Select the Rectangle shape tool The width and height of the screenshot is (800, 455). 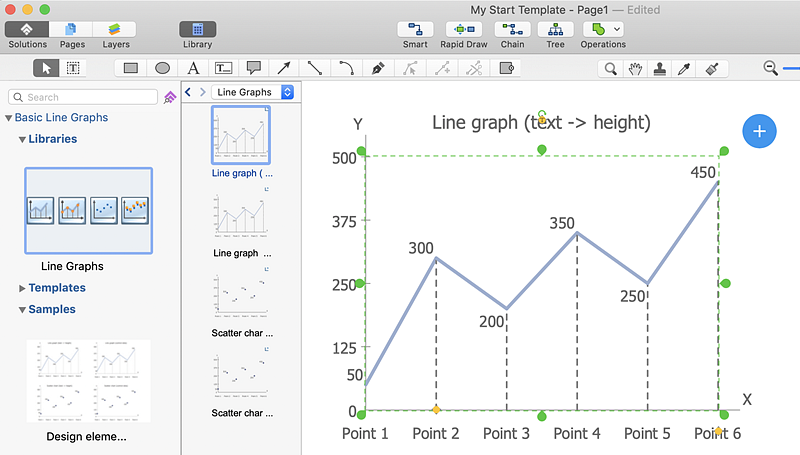tap(130, 68)
